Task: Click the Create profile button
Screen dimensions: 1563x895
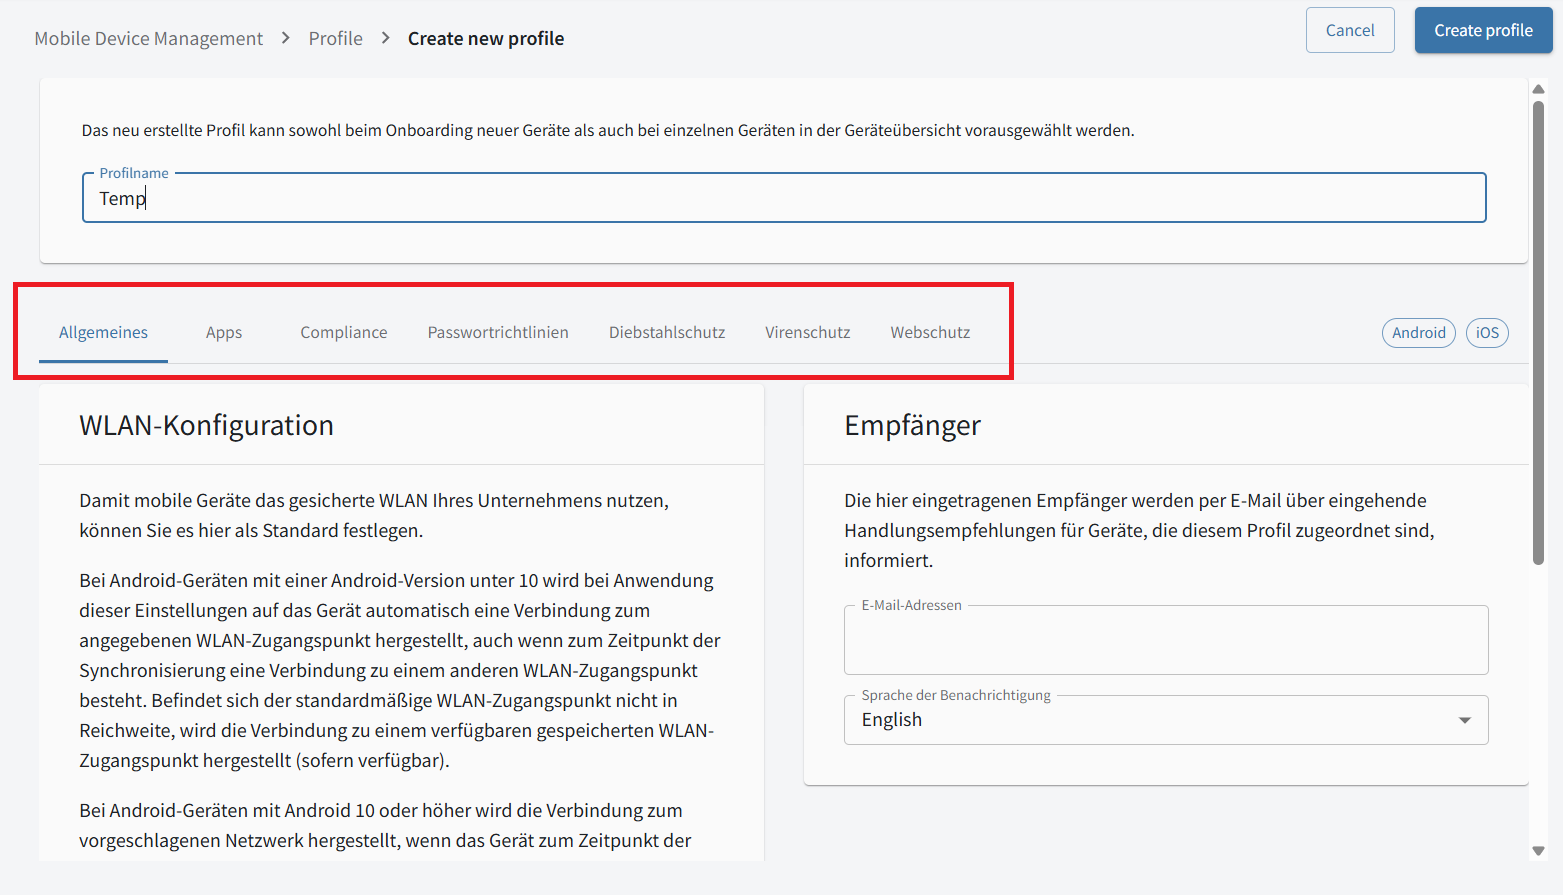Action: click(1483, 30)
